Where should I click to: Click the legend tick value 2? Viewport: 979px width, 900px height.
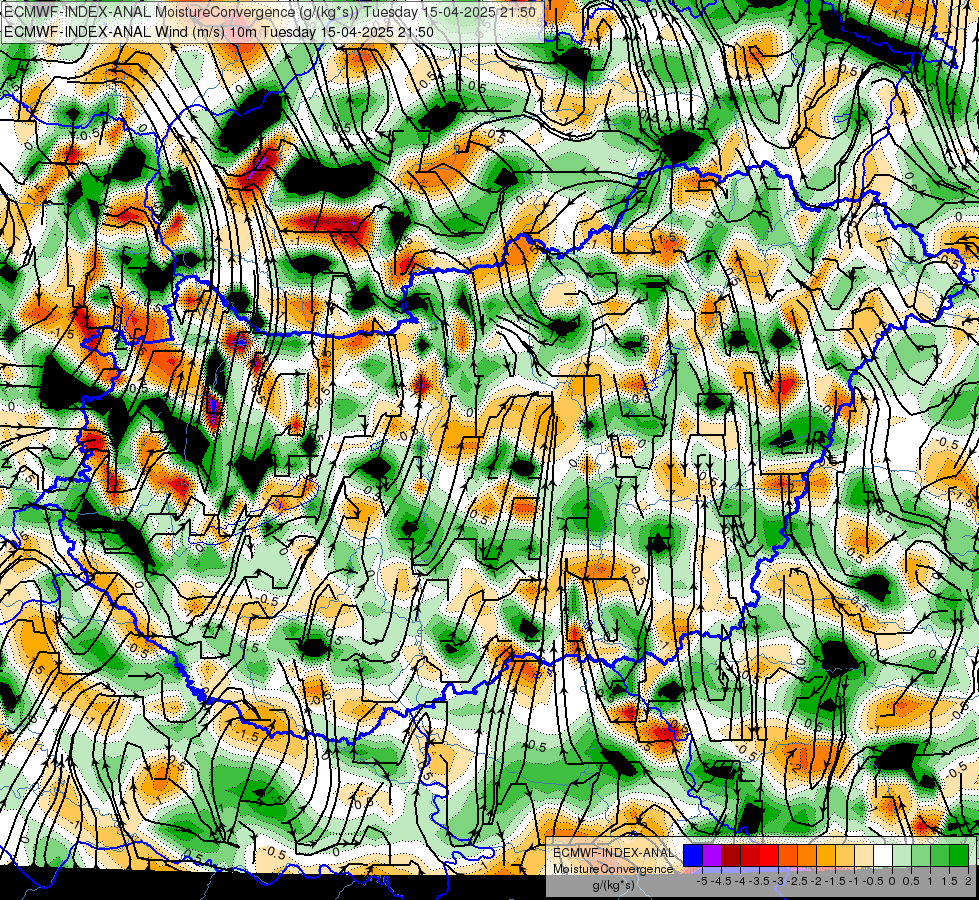(968, 881)
